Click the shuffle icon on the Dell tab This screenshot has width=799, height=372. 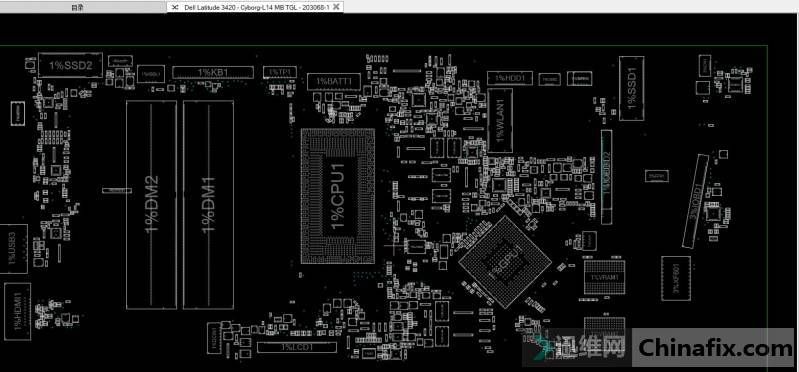175,8
